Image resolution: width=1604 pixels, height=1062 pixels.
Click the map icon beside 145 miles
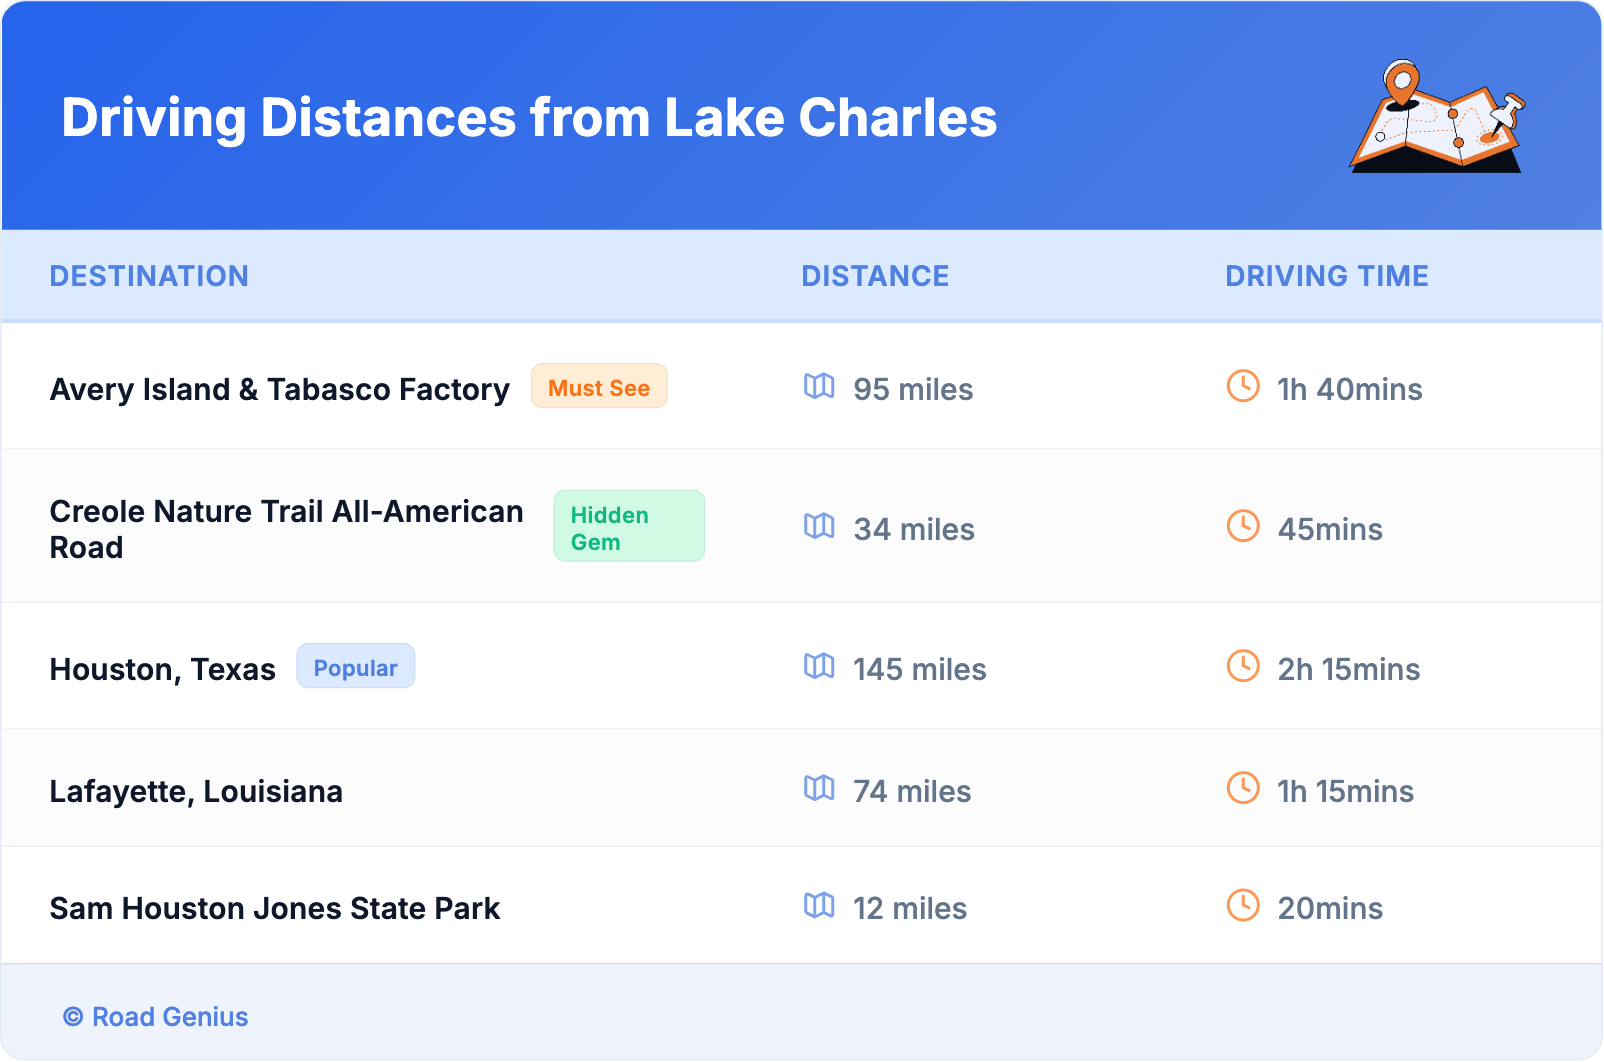(x=819, y=666)
